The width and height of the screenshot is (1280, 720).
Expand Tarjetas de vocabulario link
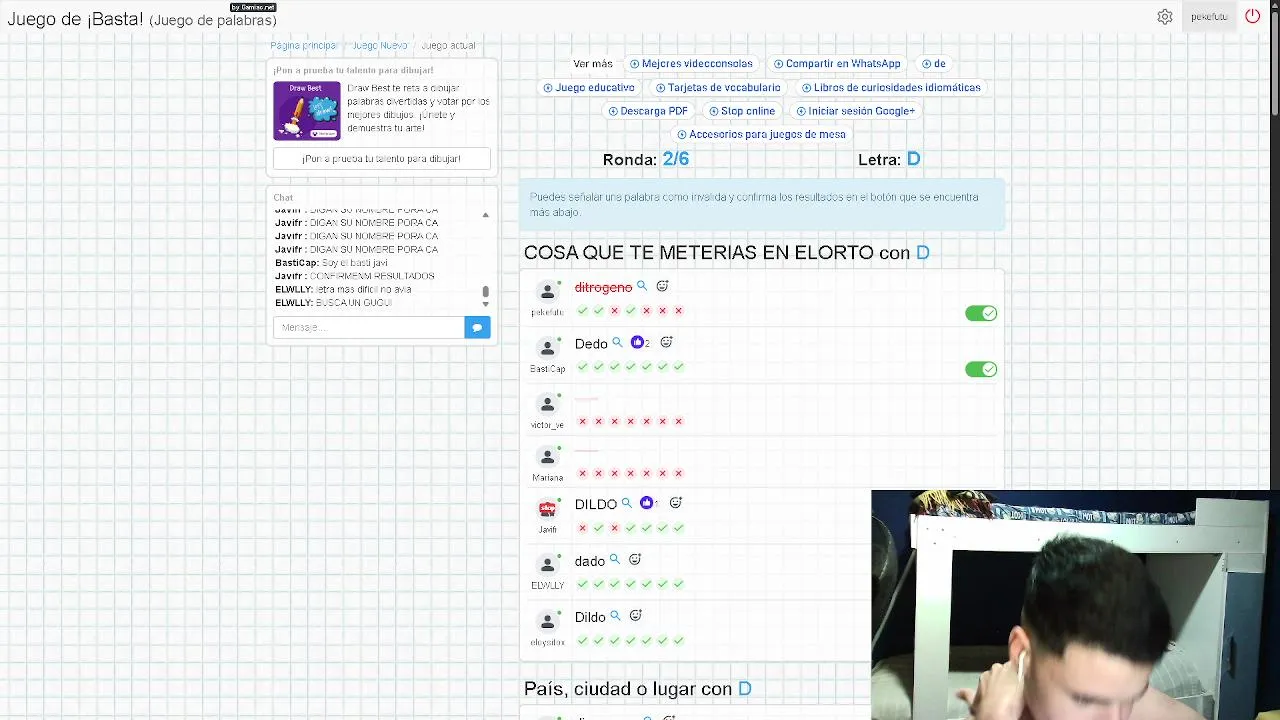point(718,87)
